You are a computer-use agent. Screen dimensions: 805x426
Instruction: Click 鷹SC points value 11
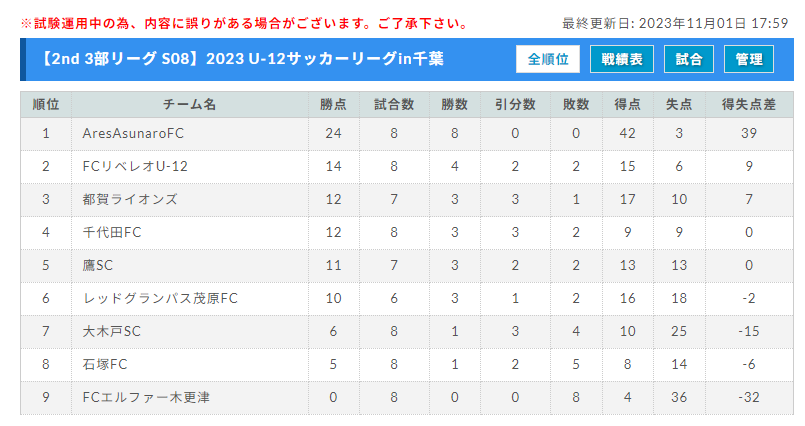coord(333,265)
